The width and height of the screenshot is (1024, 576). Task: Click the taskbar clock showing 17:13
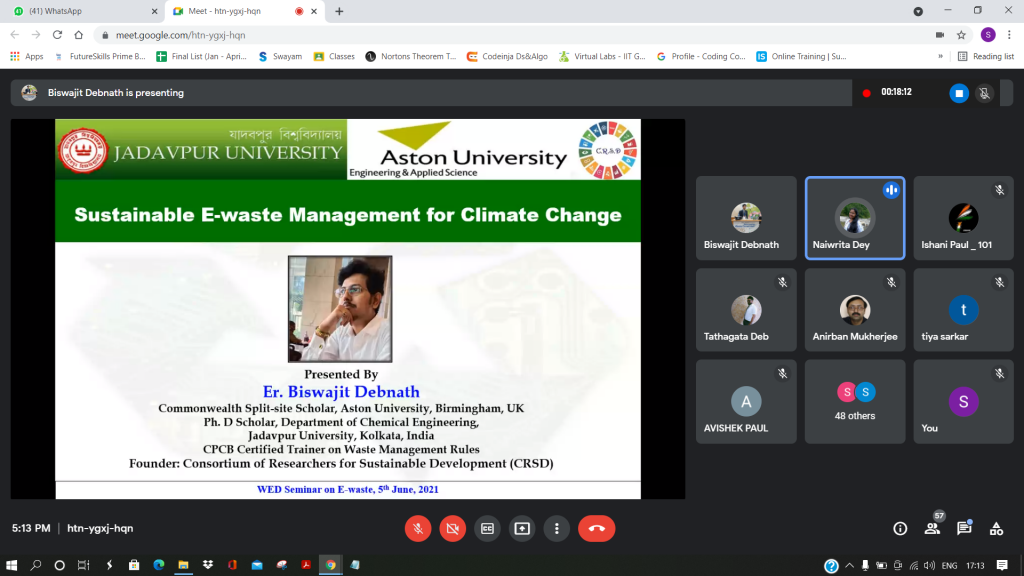pos(975,566)
